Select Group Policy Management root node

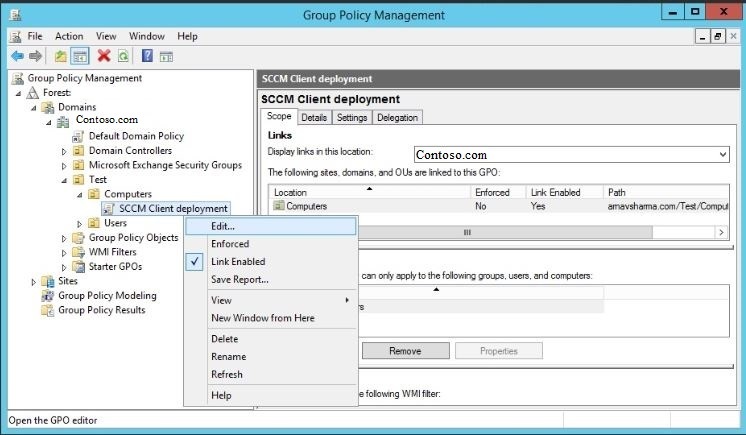[85, 78]
